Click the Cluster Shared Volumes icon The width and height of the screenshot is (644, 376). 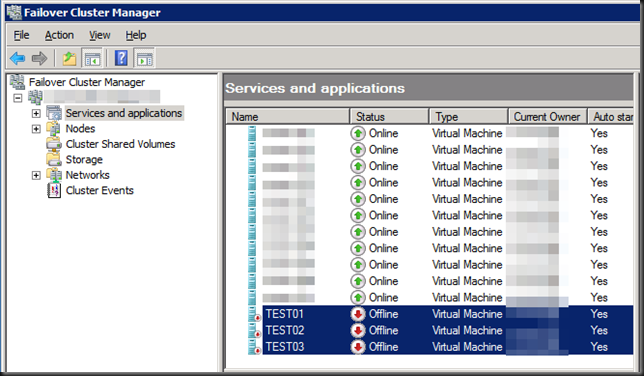coord(54,144)
